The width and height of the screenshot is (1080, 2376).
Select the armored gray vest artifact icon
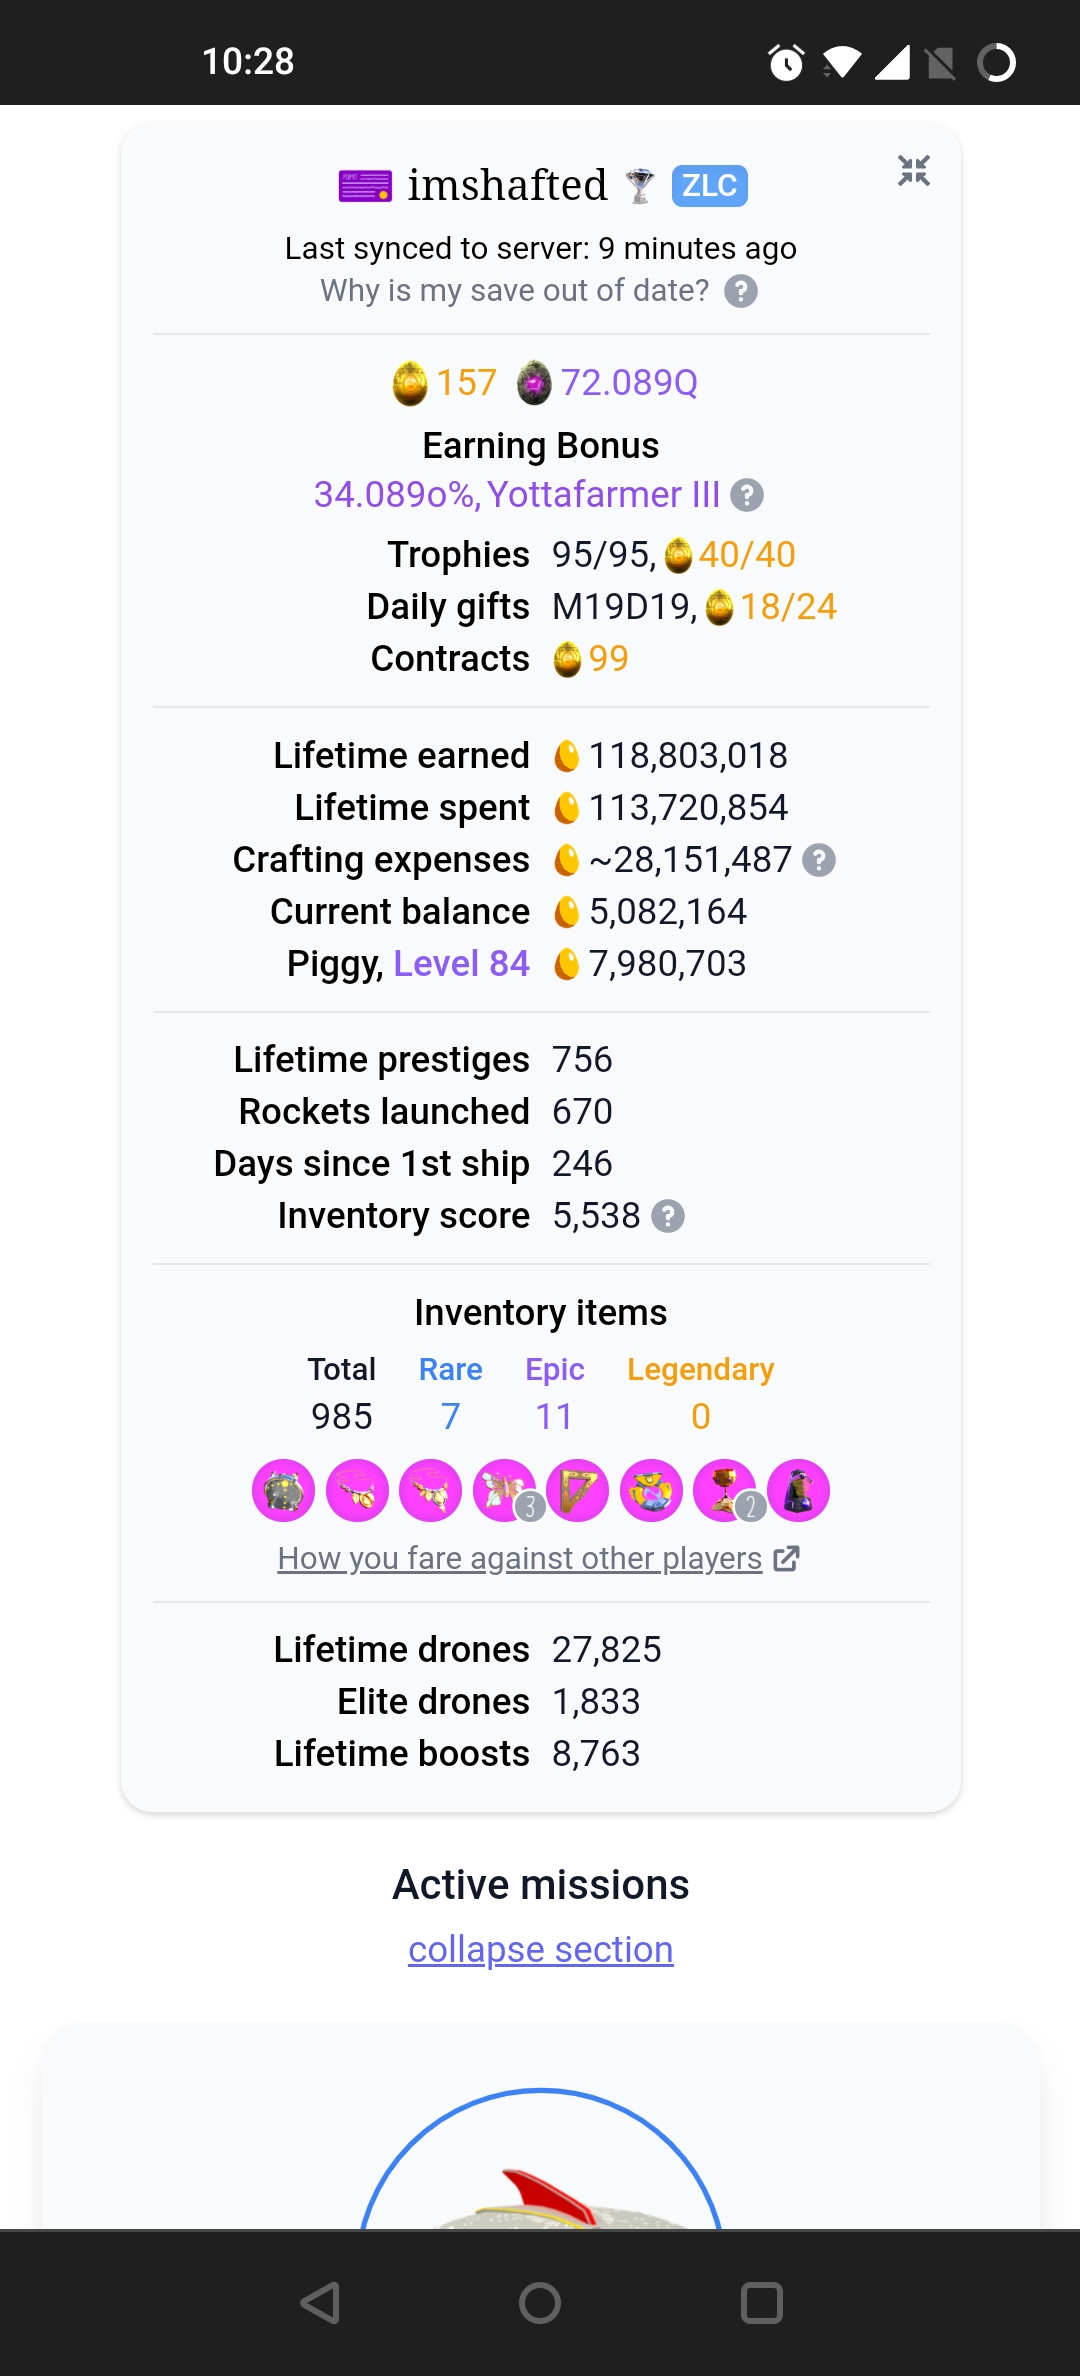(284, 1490)
